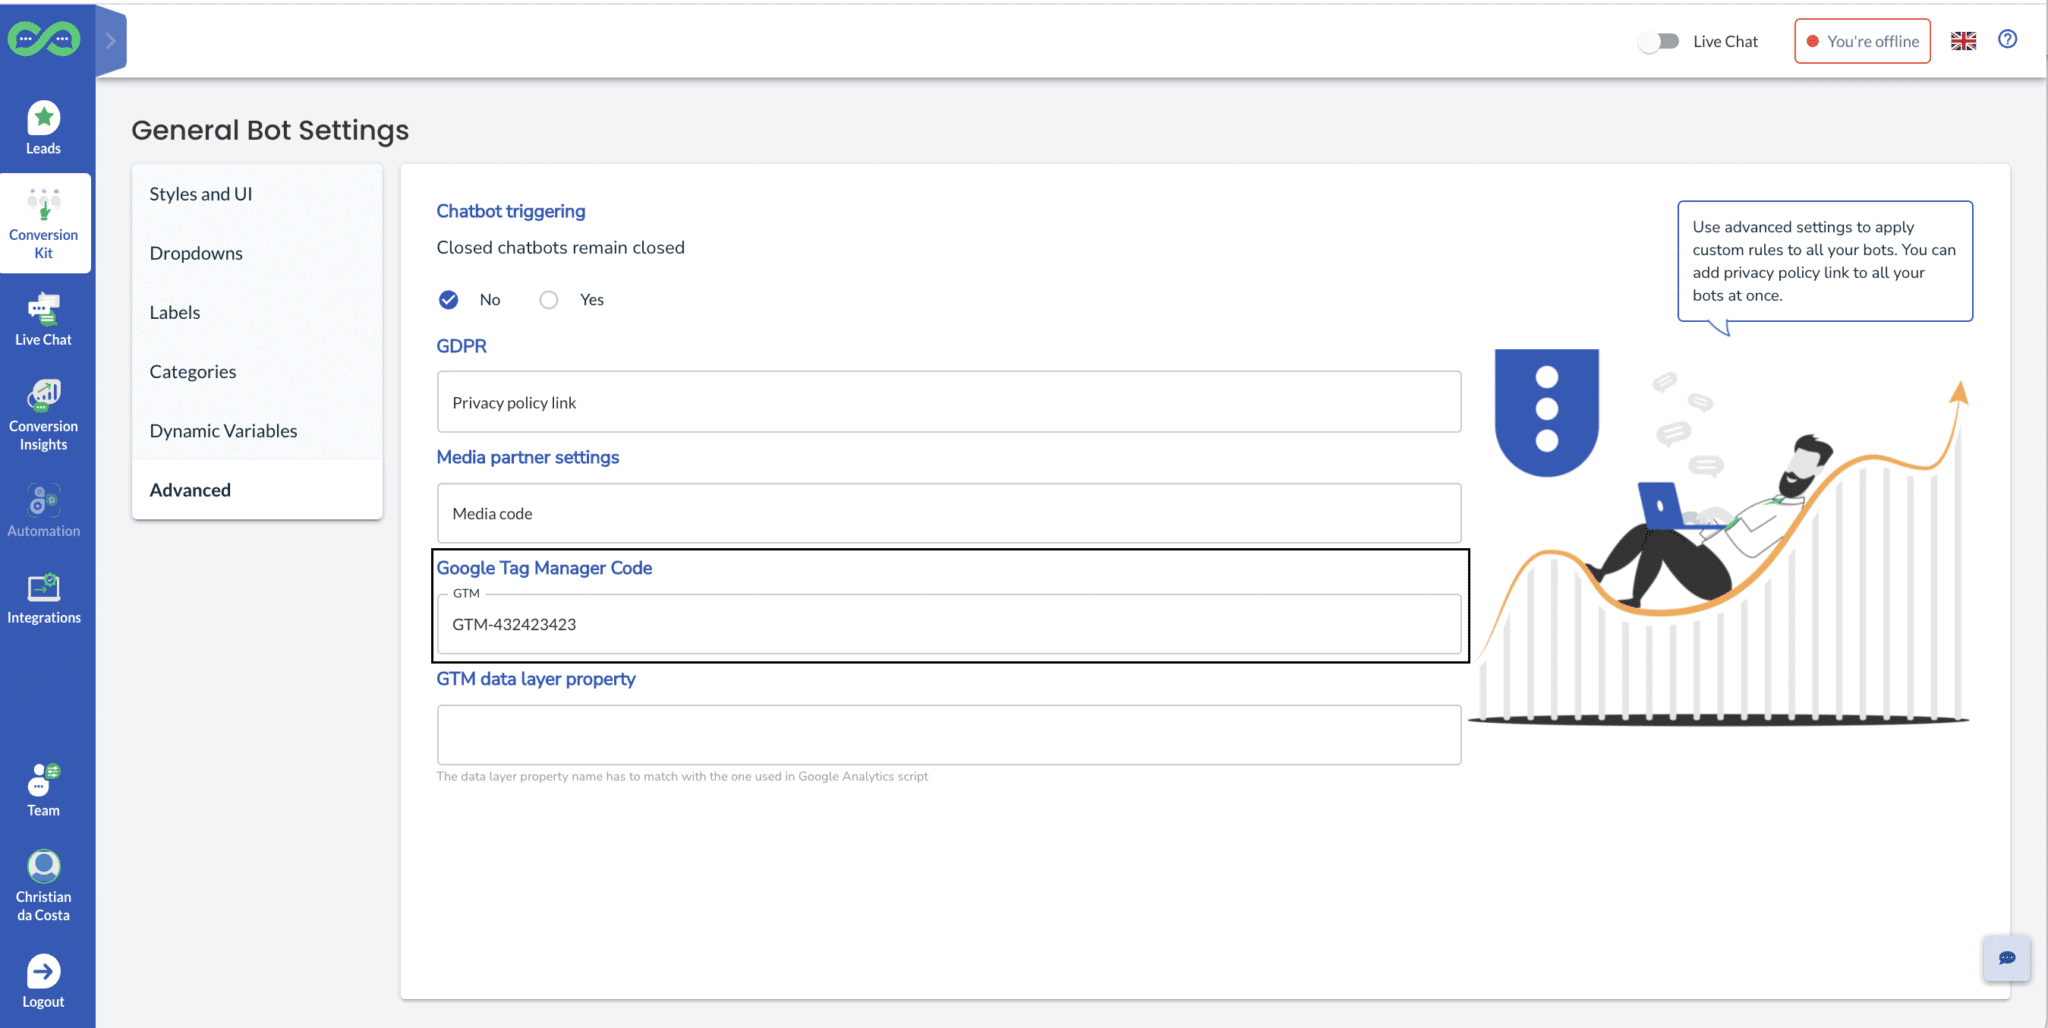The width and height of the screenshot is (2048, 1028).
Task: Click the You're offline status button
Action: (1862, 41)
